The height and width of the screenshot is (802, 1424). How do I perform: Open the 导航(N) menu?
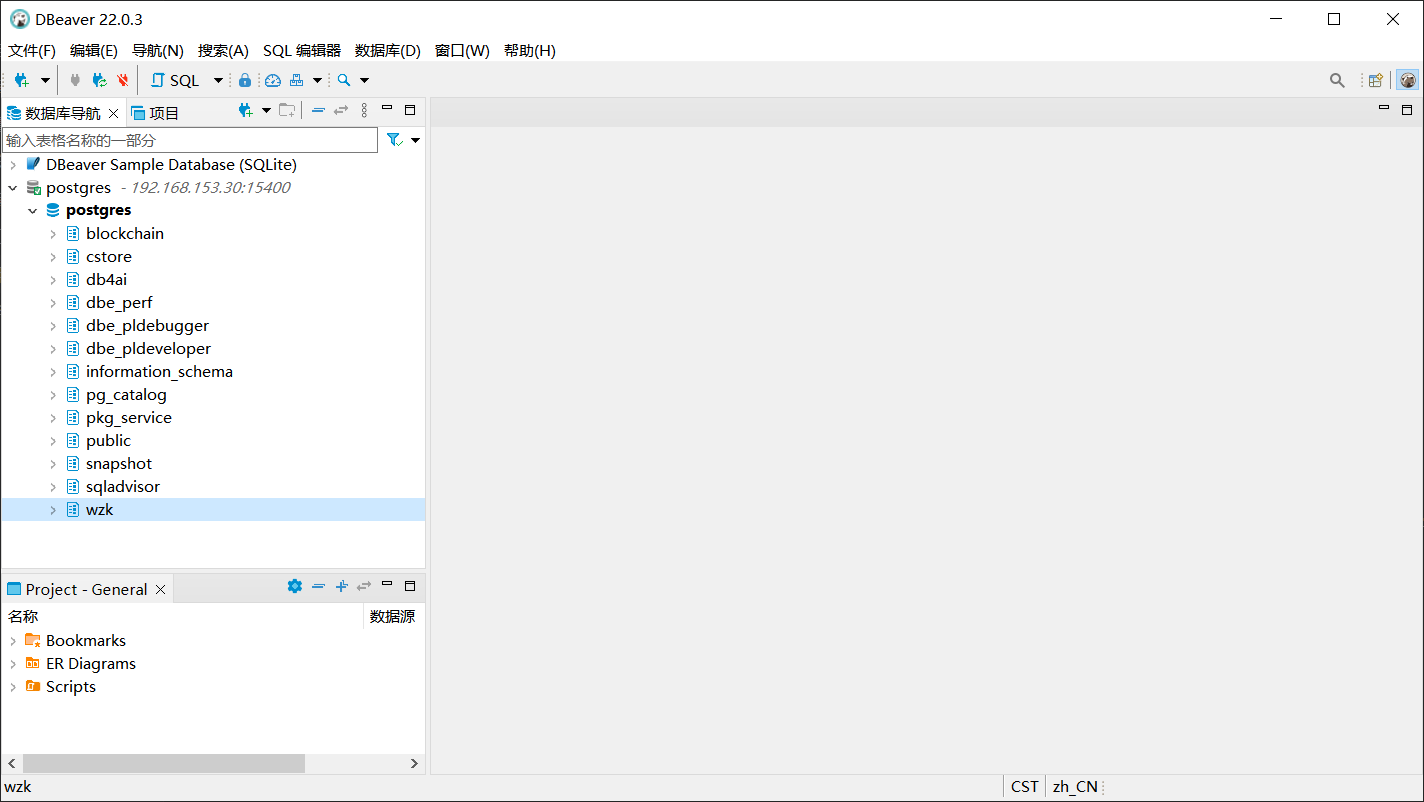(158, 51)
